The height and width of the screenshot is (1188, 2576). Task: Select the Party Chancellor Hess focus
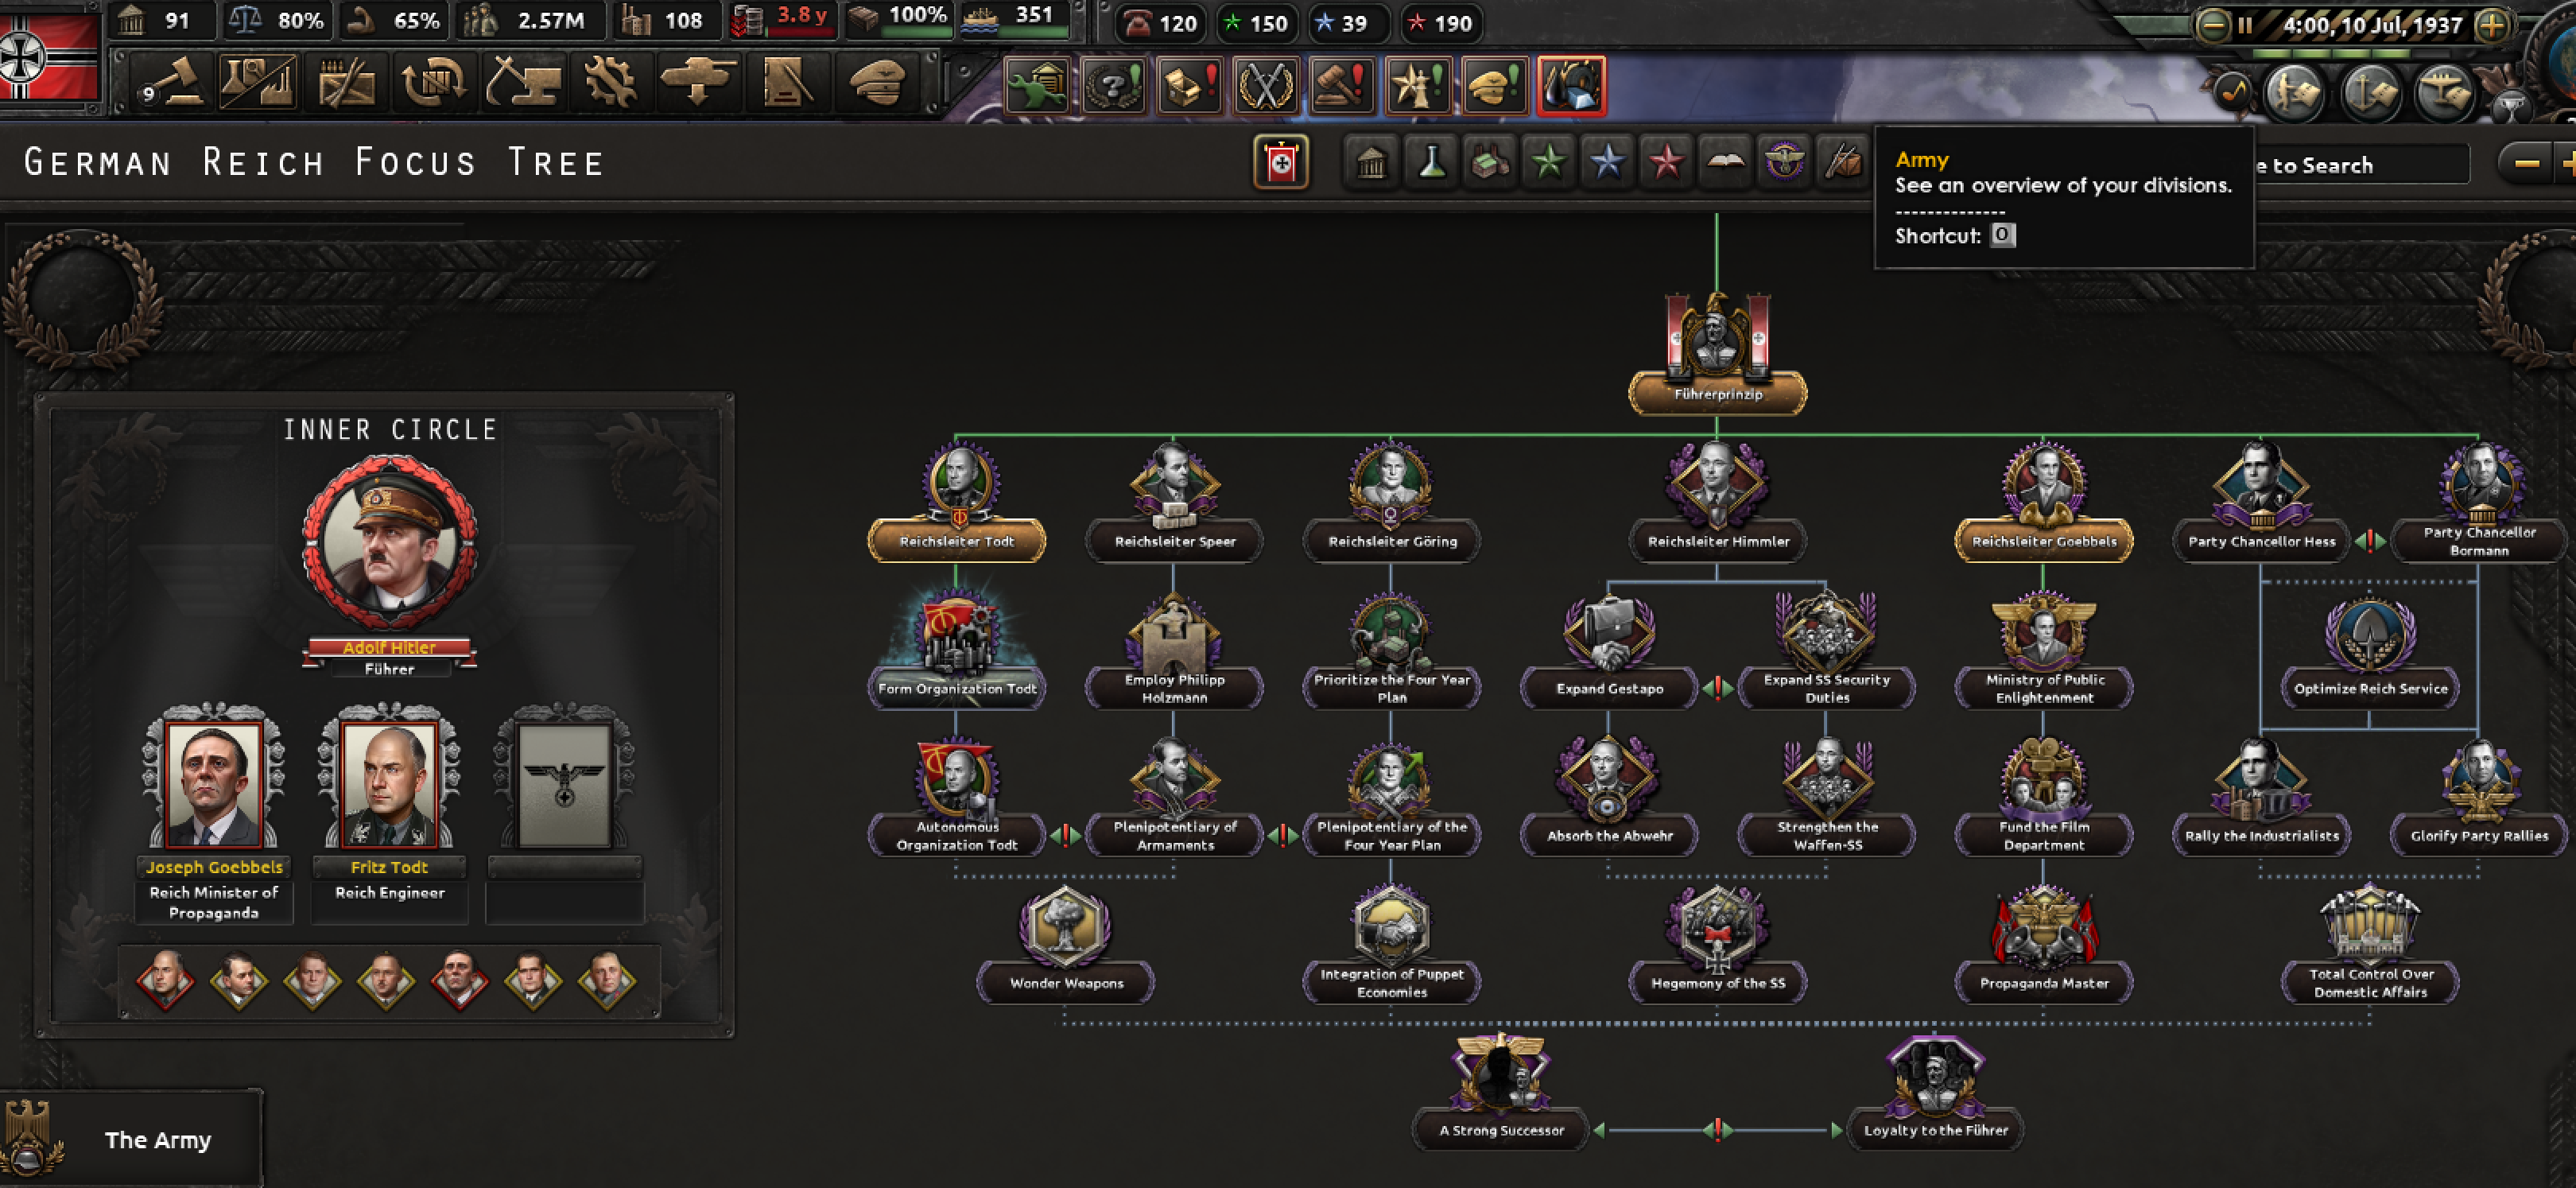click(x=2261, y=503)
